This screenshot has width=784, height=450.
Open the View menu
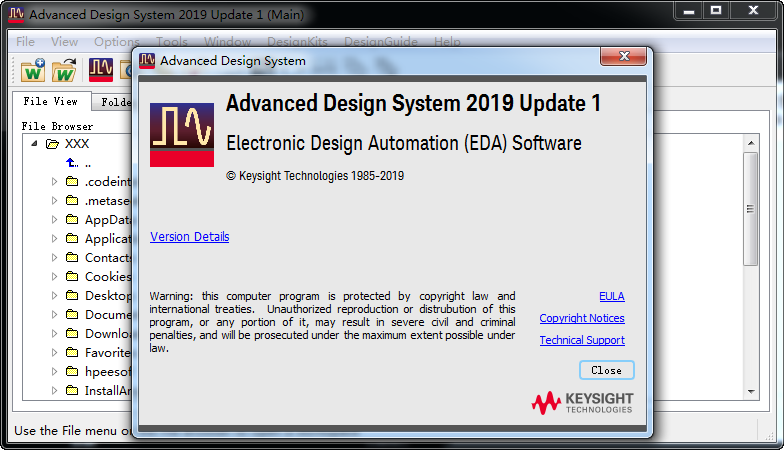(x=64, y=42)
